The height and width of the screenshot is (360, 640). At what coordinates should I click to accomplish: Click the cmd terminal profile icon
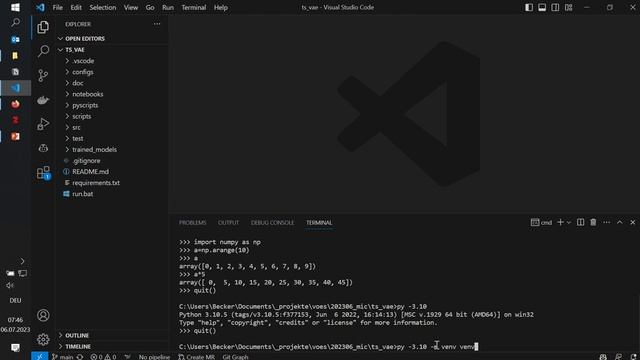(x=535, y=222)
